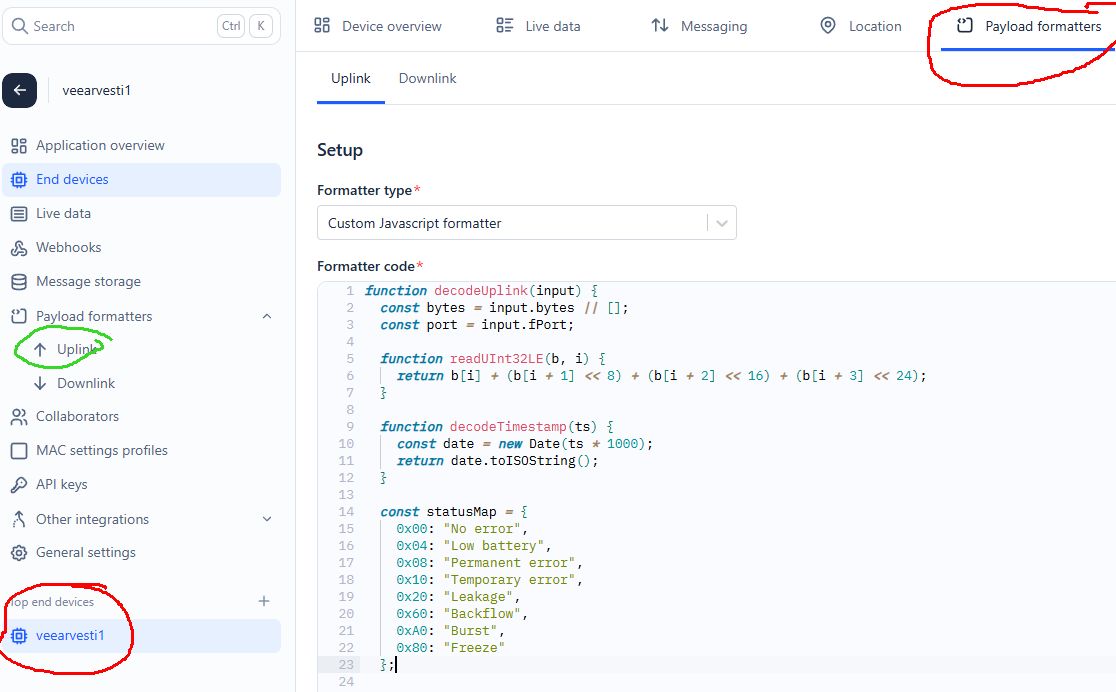The height and width of the screenshot is (692, 1116).
Task: Click the General settings gear icon
Action: (x=18, y=553)
